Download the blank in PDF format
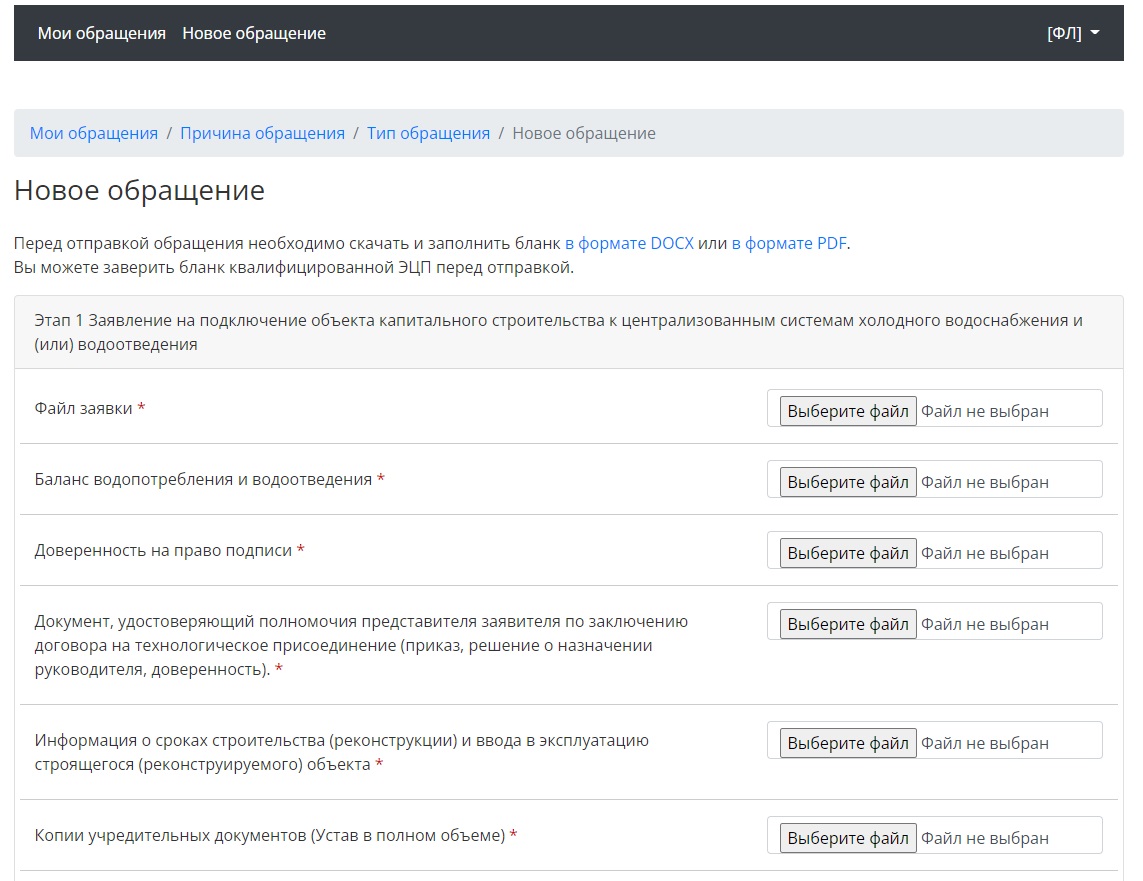The width and height of the screenshot is (1143, 881). click(x=789, y=243)
